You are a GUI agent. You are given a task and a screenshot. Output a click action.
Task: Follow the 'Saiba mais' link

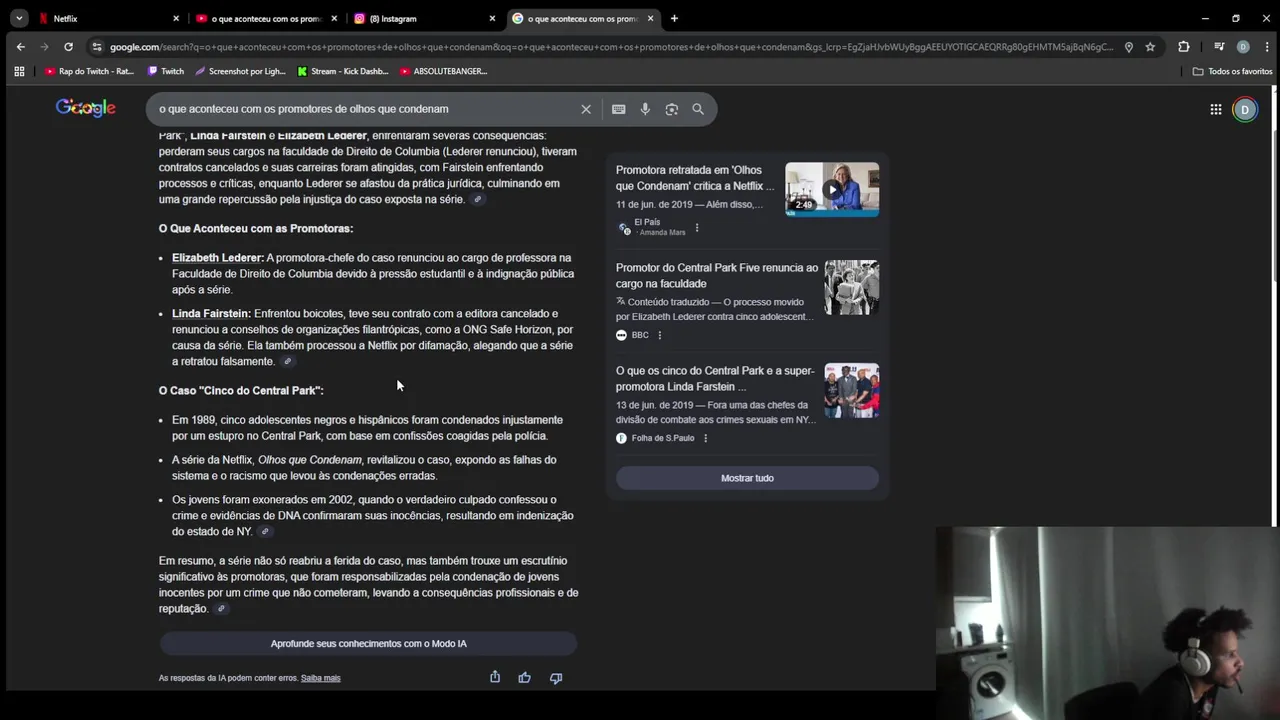point(321,678)
